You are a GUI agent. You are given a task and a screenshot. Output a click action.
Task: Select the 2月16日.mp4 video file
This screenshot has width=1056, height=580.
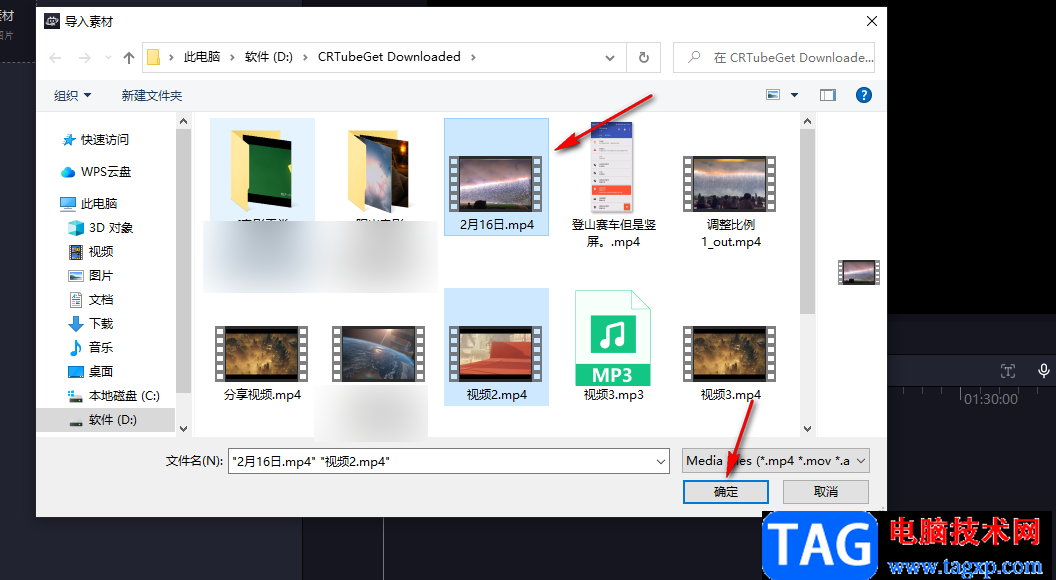coord(496,177)
